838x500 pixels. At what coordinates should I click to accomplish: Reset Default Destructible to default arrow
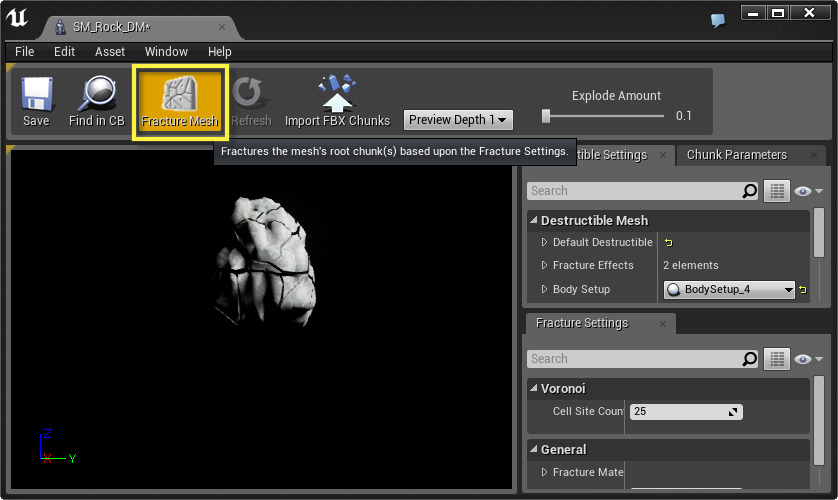[x=669, y=243]
